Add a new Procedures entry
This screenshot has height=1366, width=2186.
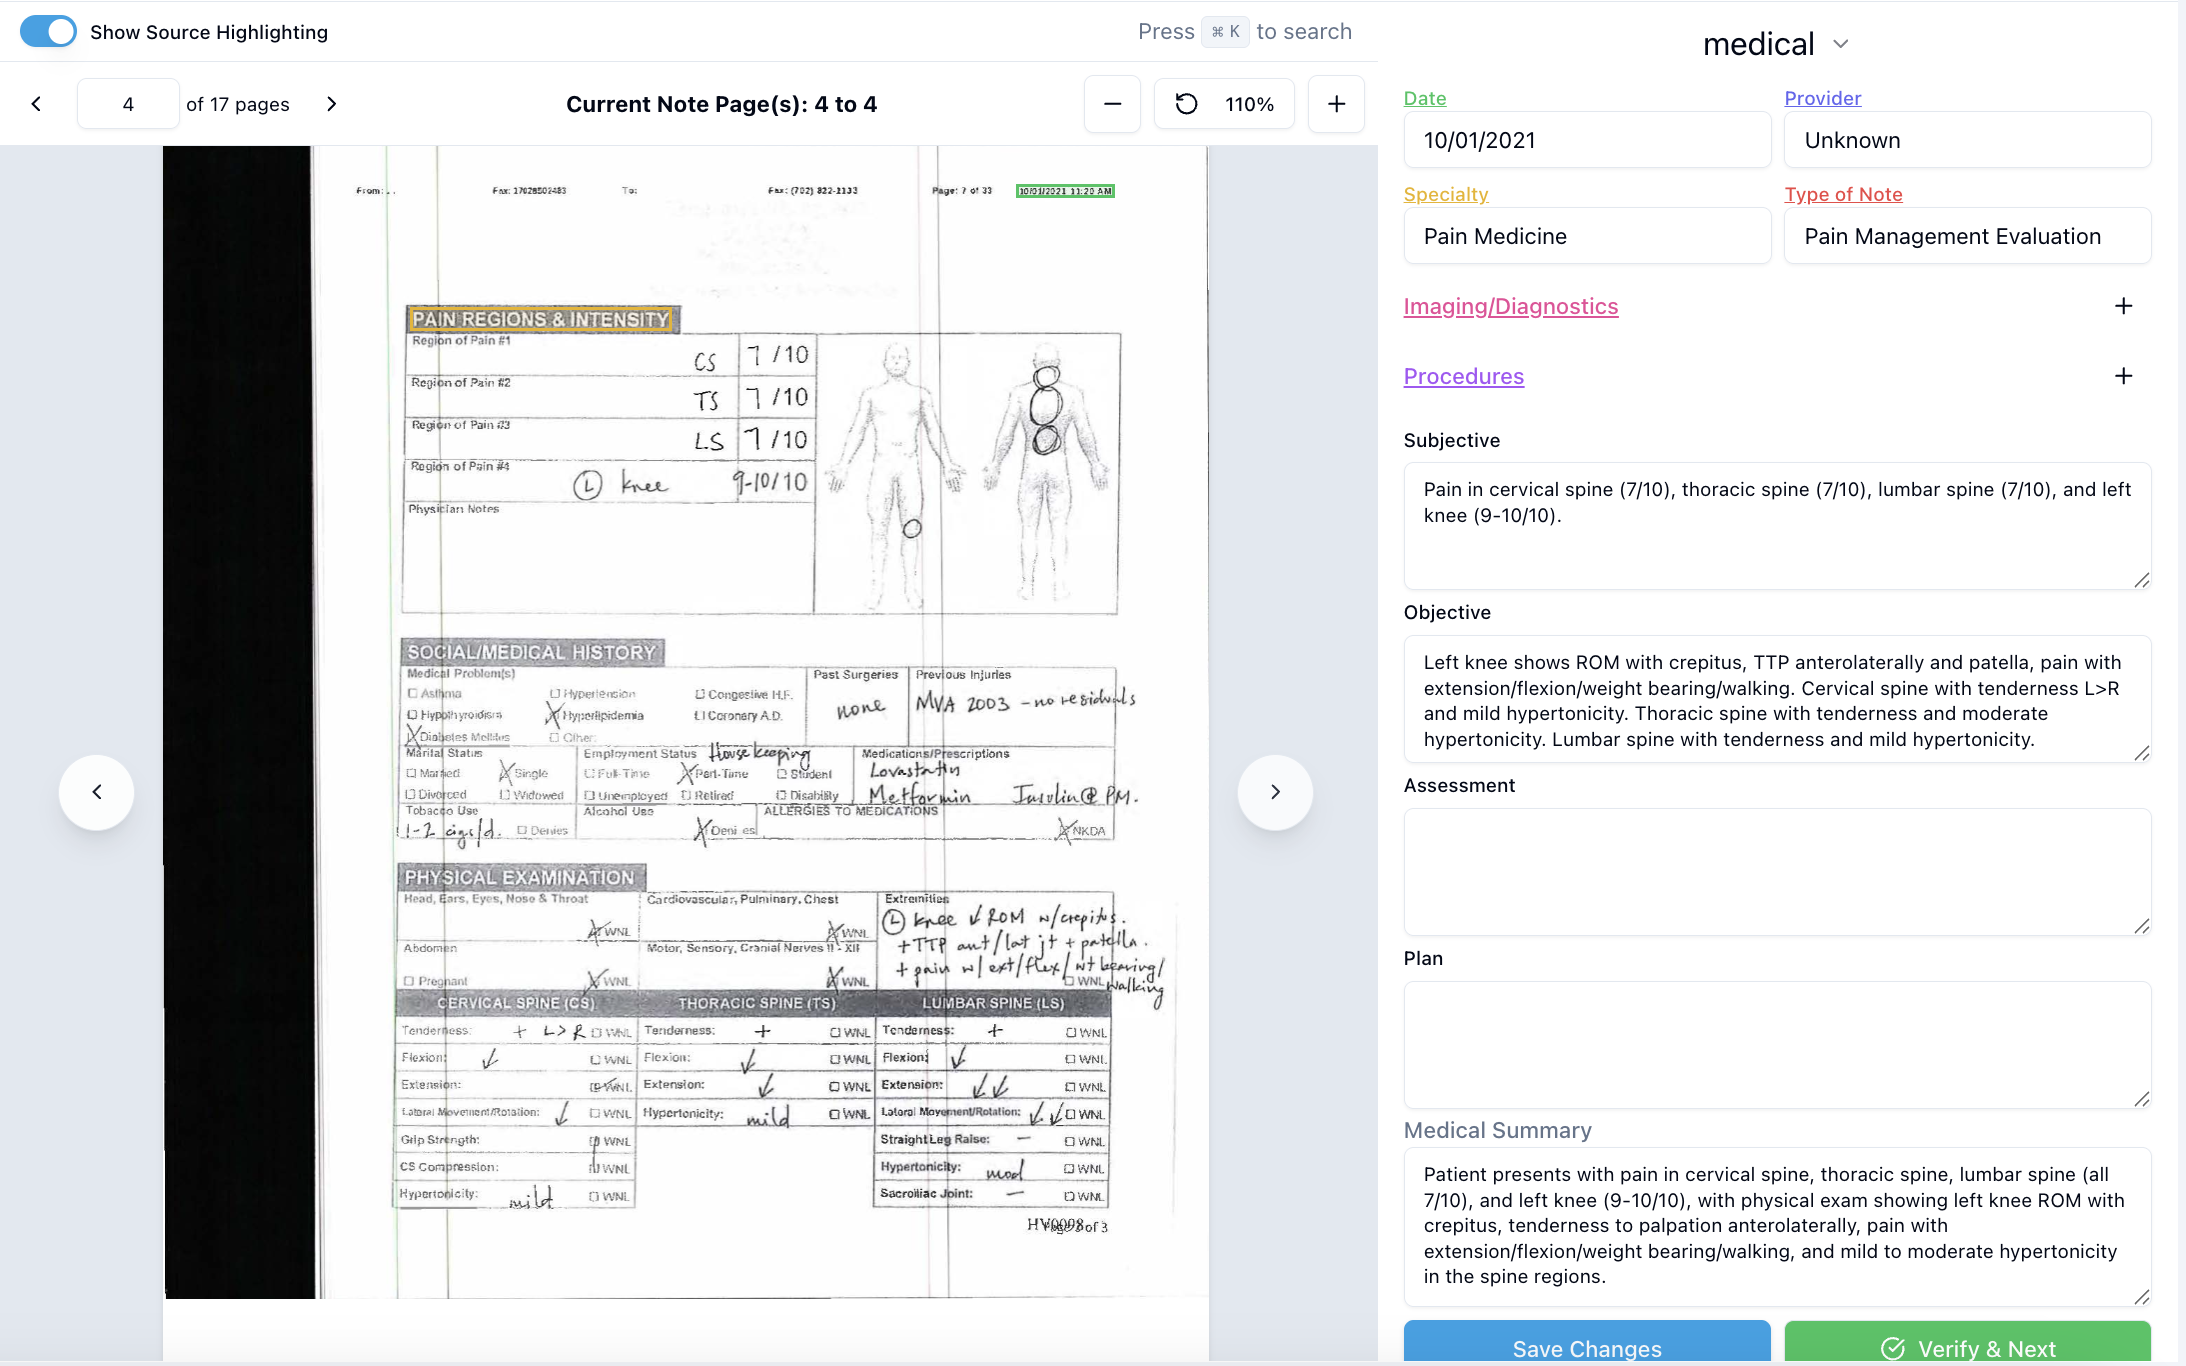point(2123,376)
